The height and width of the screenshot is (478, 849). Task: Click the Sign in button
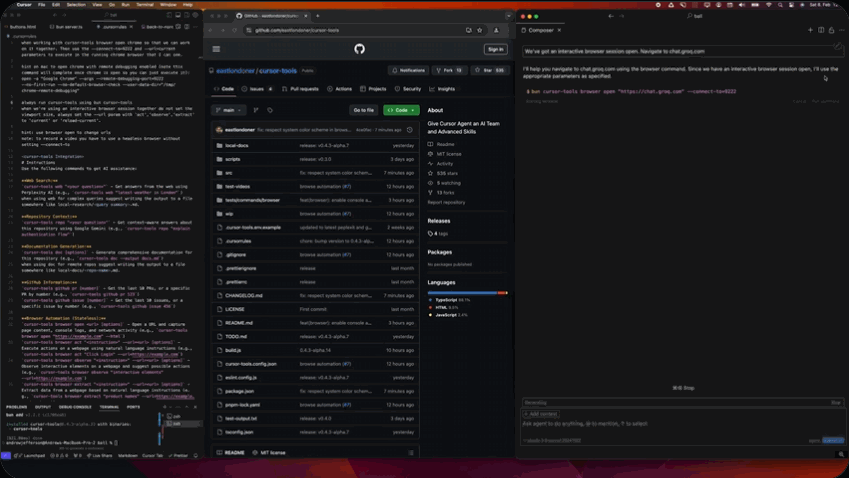tap(495, 49)
